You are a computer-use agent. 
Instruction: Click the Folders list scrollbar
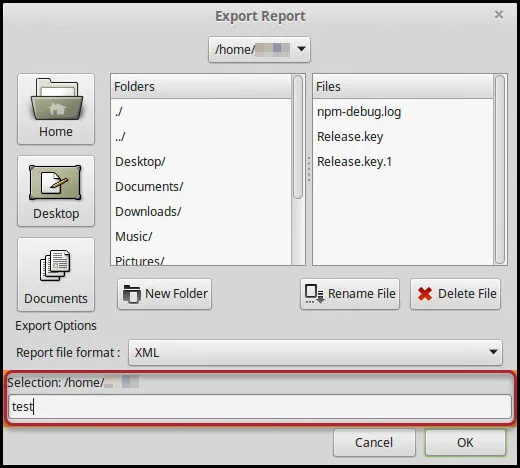click(x=298, y=137)
